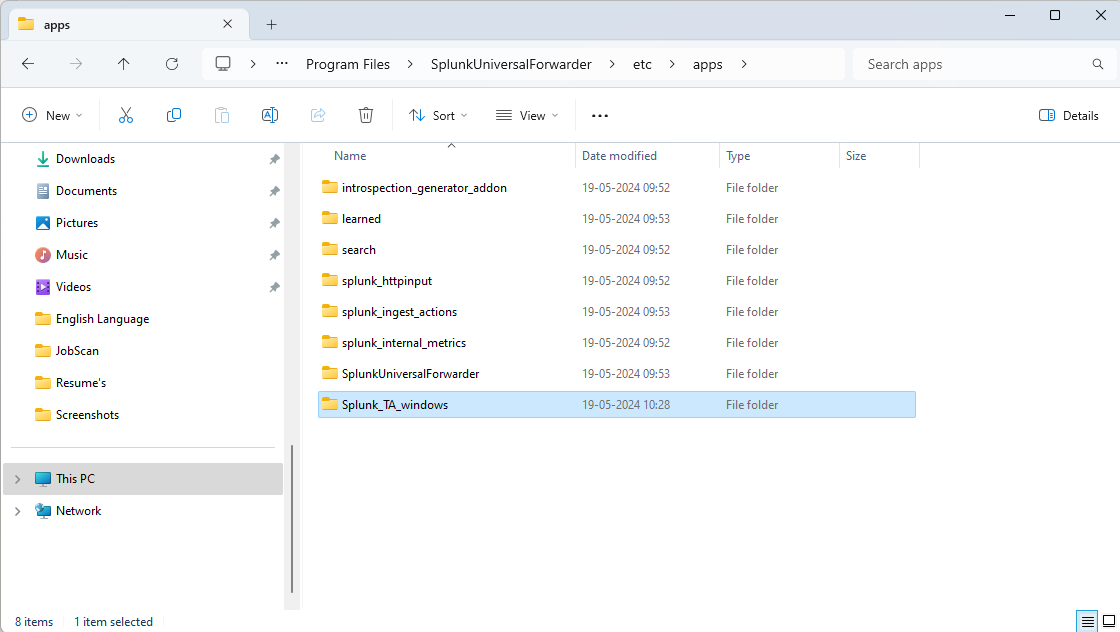Click the Paste clipboard icon
The width and height of the screenshot is (1120, 632).
(x=222, y=115)
